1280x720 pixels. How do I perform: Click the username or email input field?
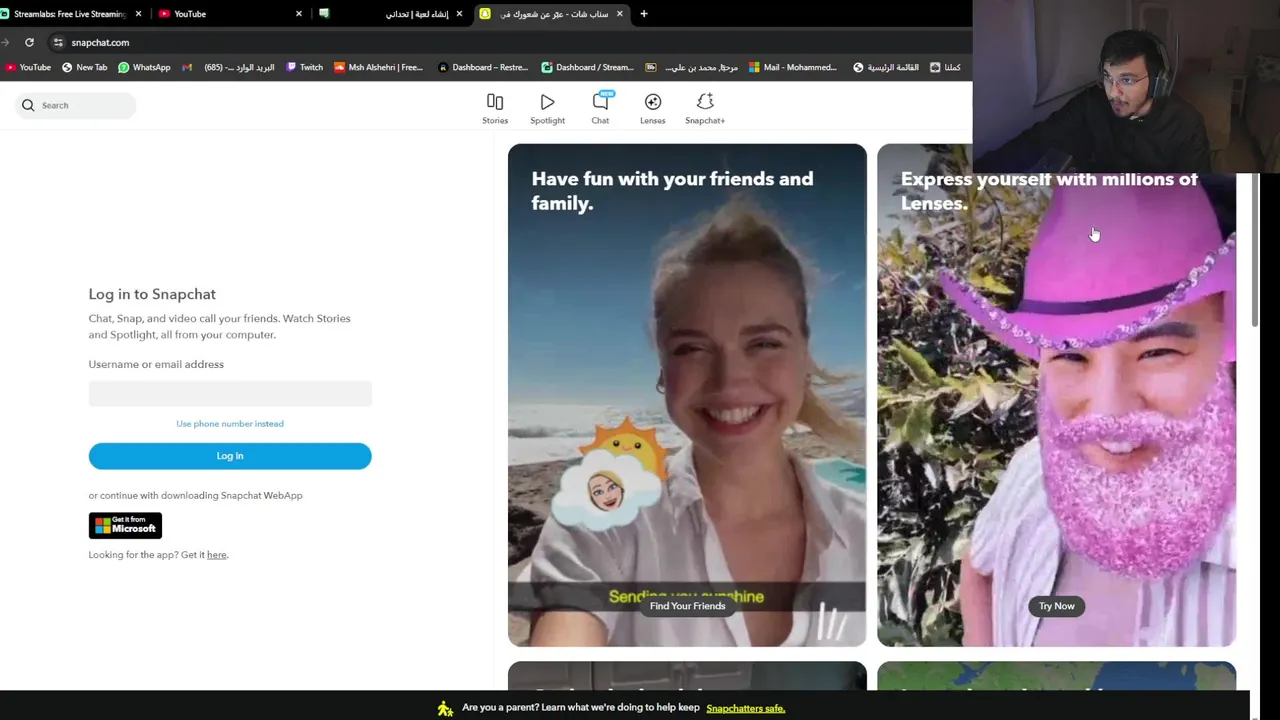point(230,394)
